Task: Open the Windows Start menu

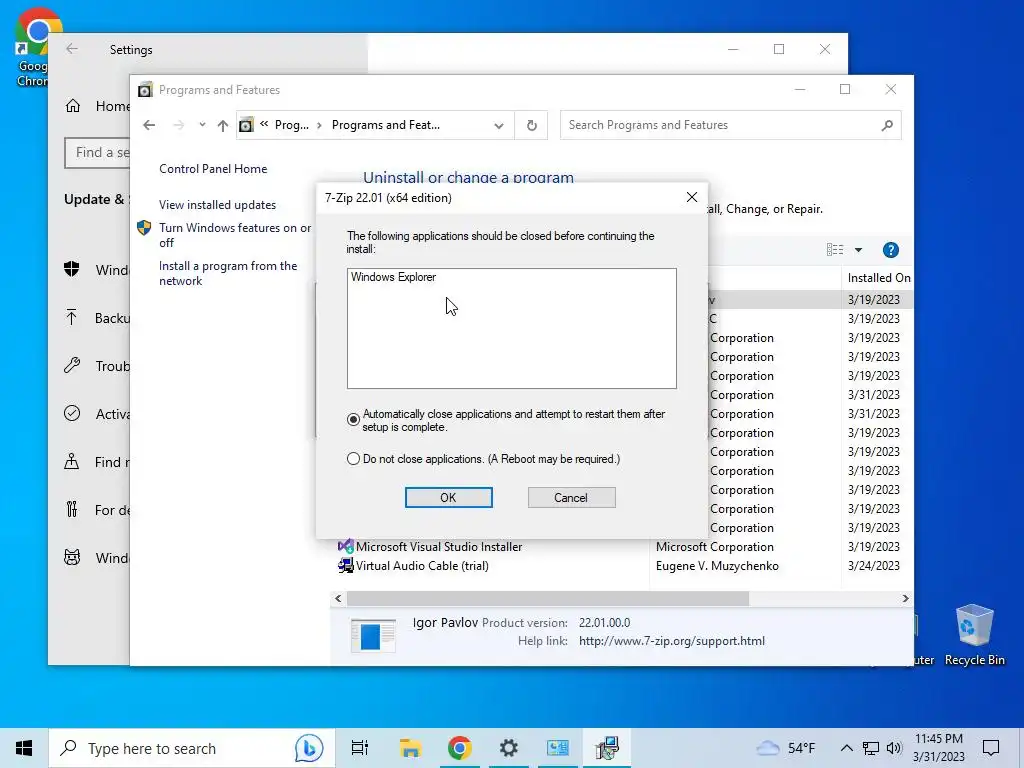Action: (x=24, y=748)
